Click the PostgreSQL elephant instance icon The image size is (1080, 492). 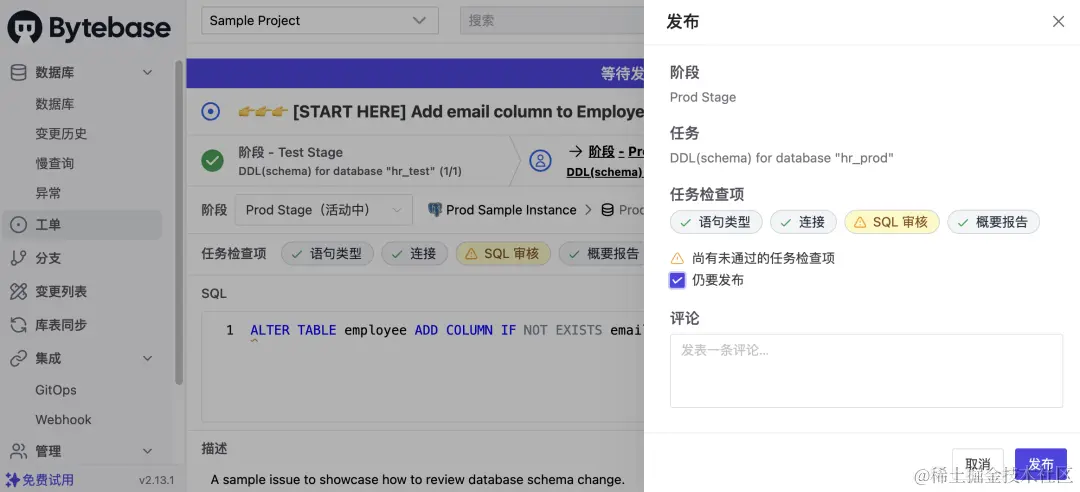point(435,209)
